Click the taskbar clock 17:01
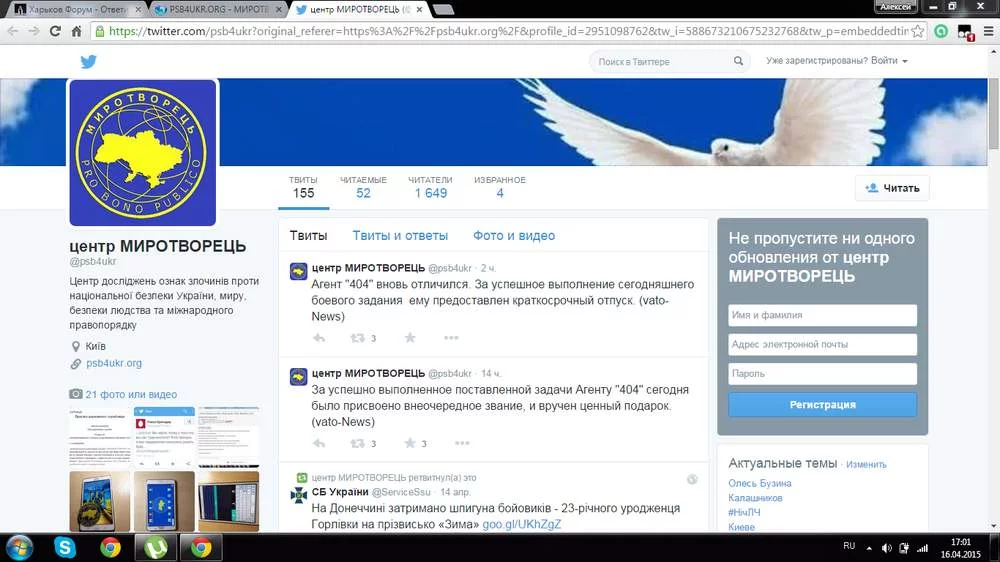 tap(960, 542)
